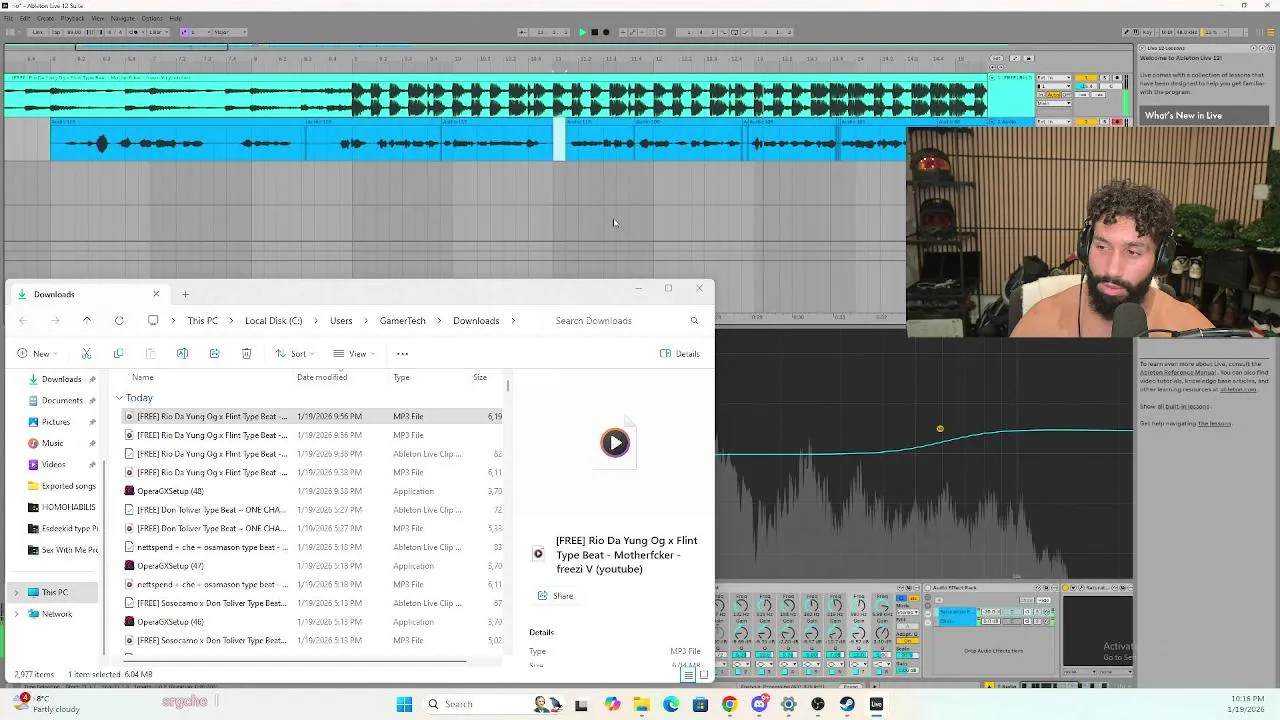Viewport: 1280px width, 720px height.
Task: Play the MP3 preview thumbnail in details pane
Action: pyautogui.click(x=615, y=443)
